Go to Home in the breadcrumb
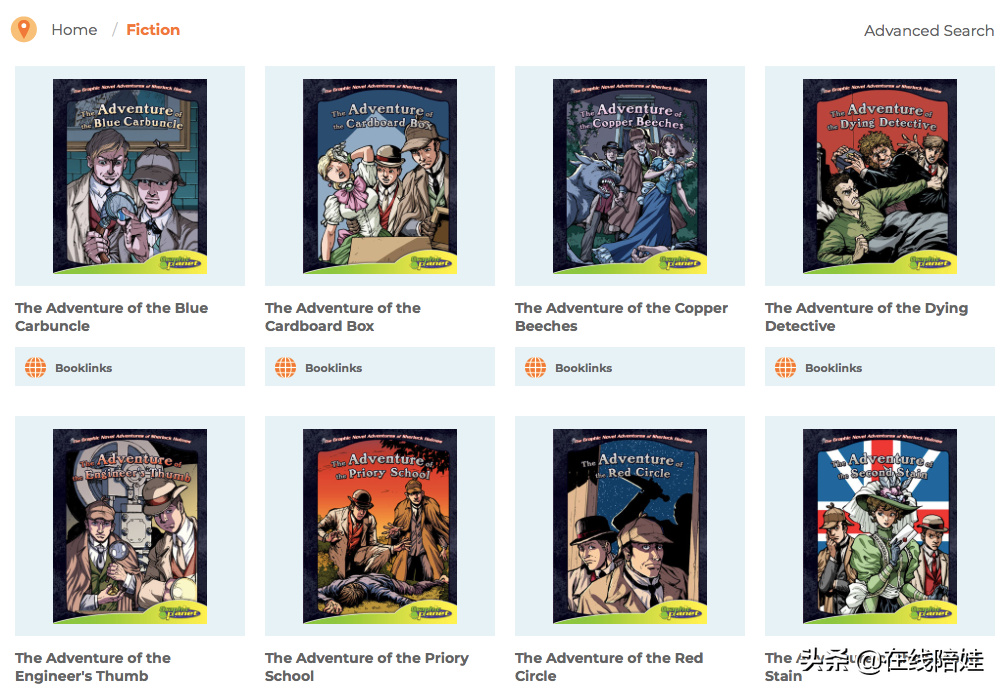The image size is (1004, 693). click(74, 30)
